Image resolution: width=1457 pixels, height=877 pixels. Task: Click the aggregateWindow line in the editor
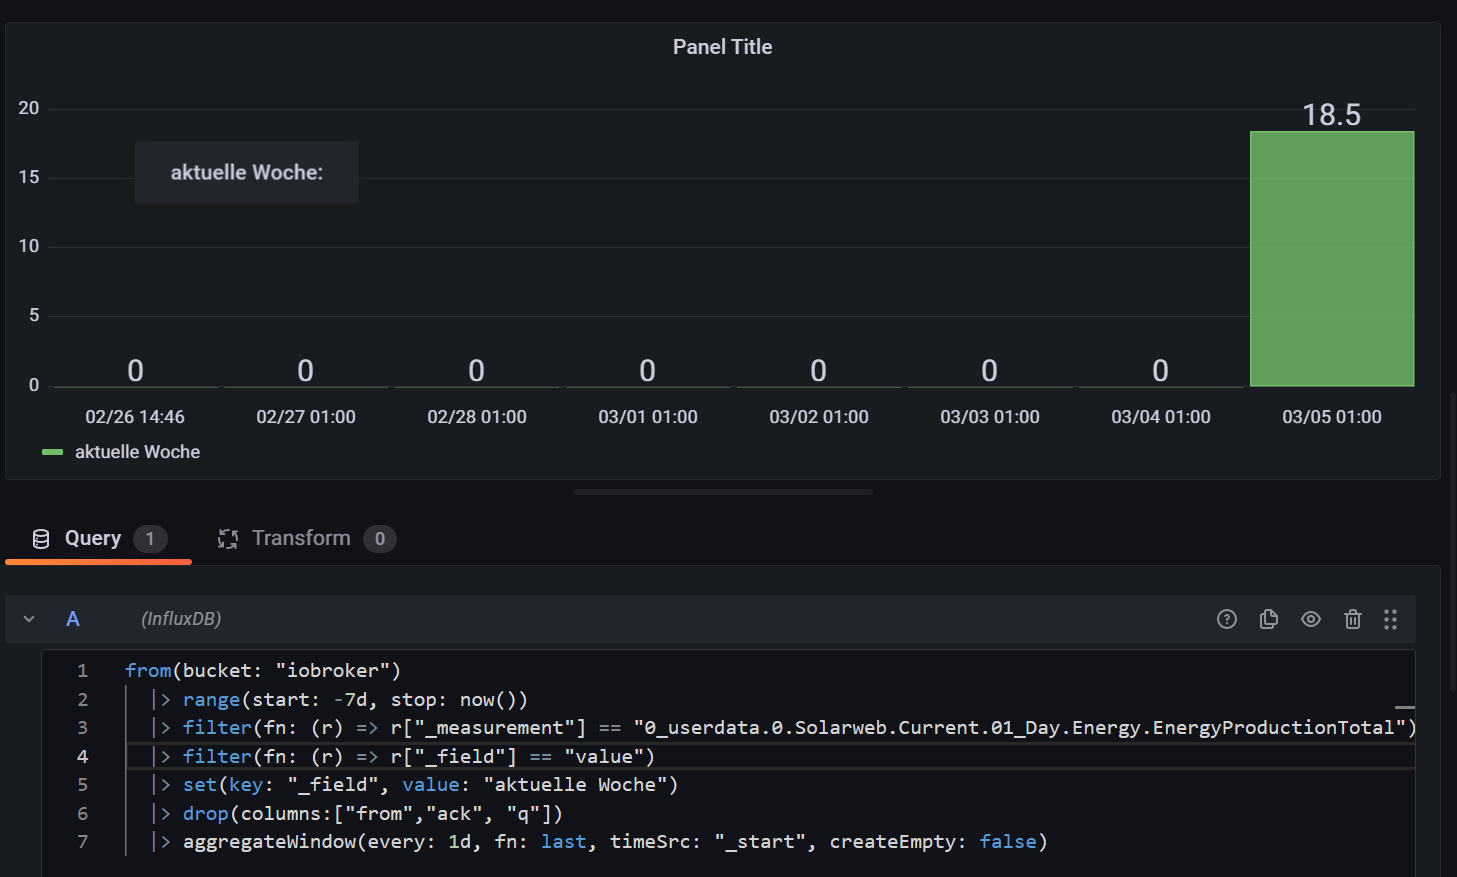(600, 842)
